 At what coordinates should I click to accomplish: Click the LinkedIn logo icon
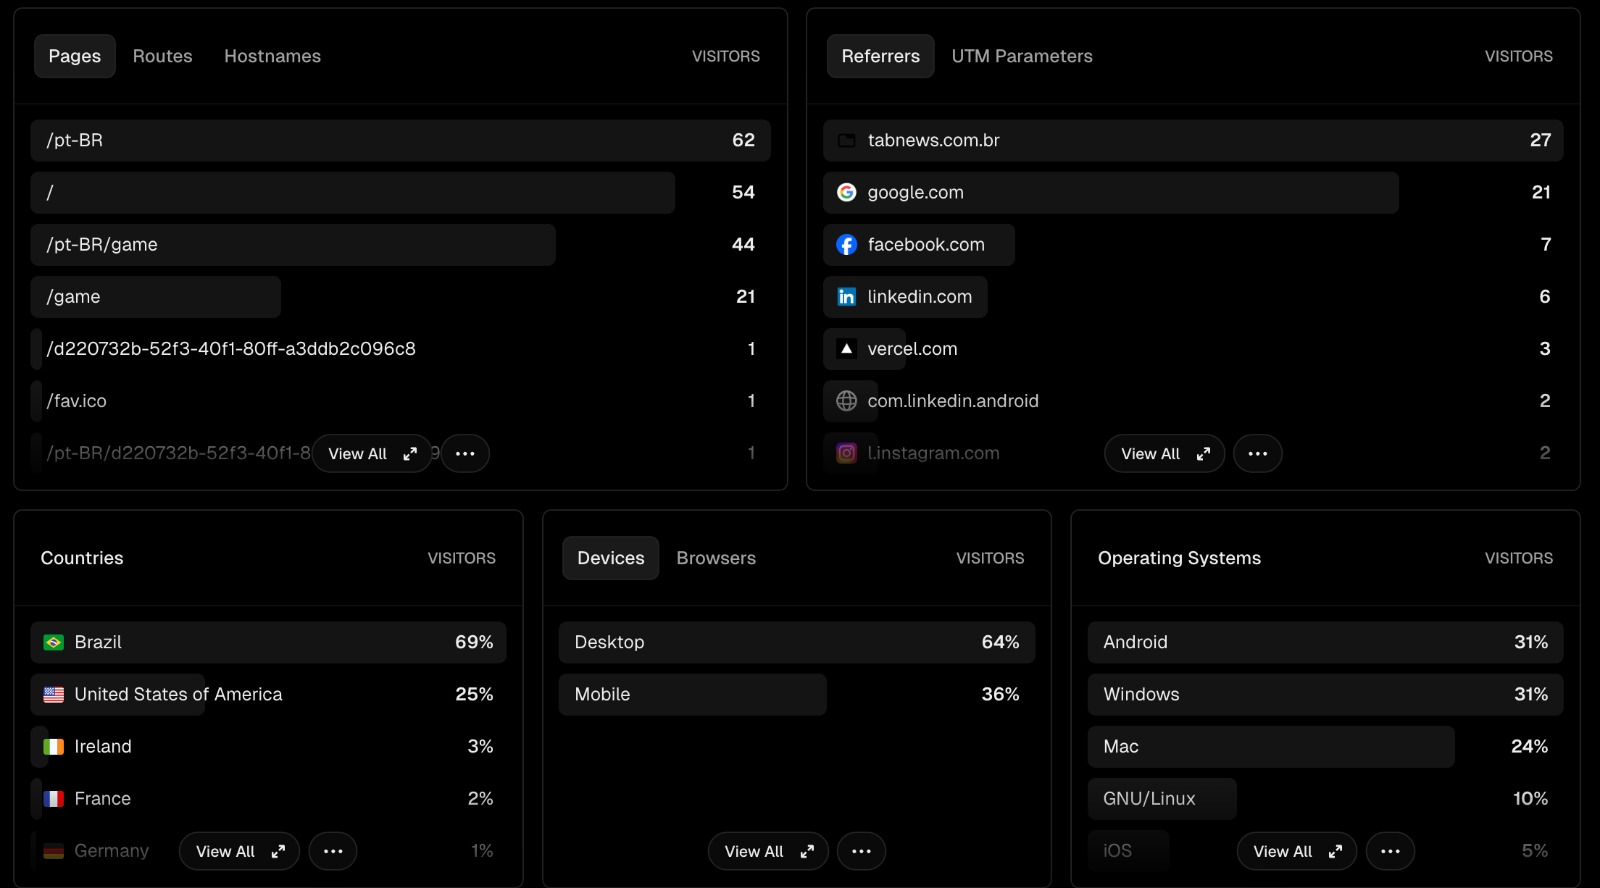tap(846, 297)
